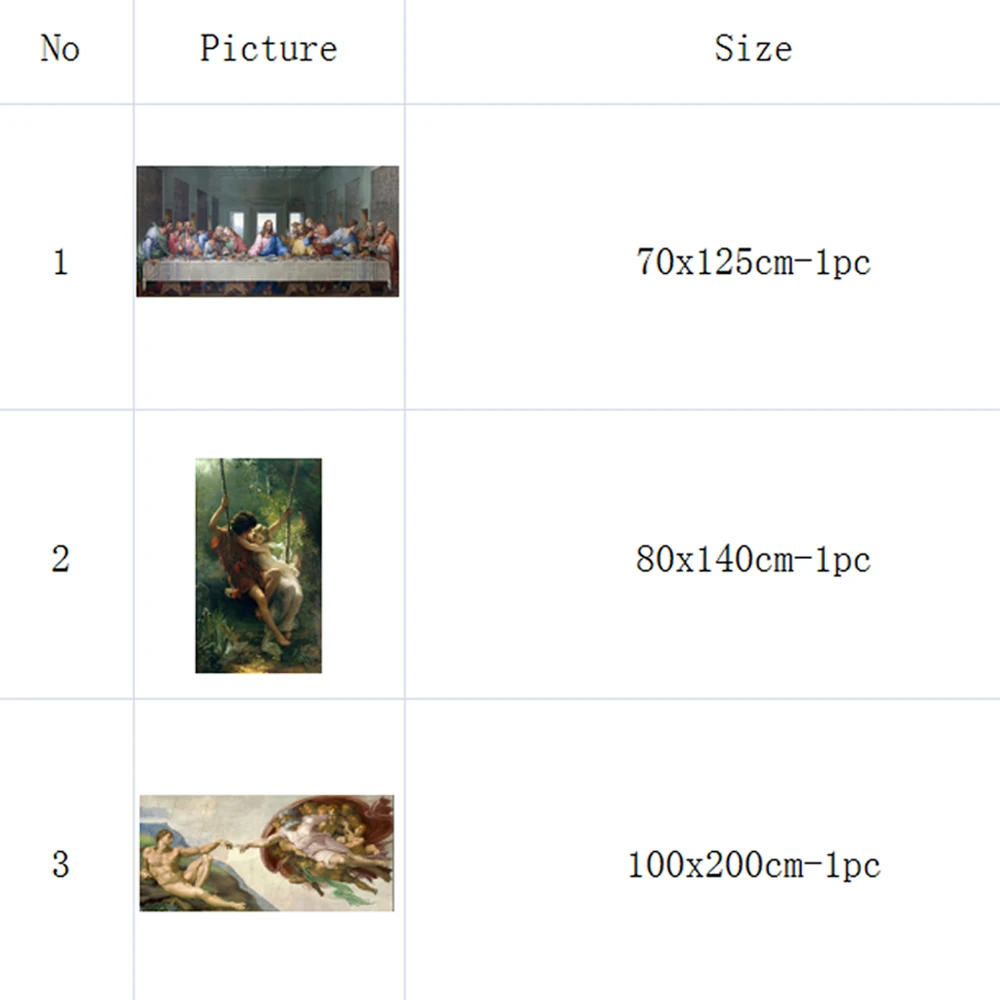
Task: Click the white tablecloth in the Last Supper picture
Action: pos(266,271)
